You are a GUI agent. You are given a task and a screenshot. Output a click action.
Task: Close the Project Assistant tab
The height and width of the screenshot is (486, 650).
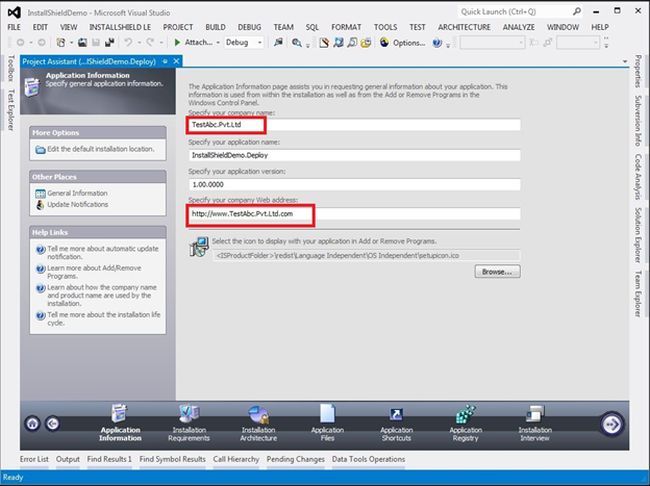click(176, 61)
